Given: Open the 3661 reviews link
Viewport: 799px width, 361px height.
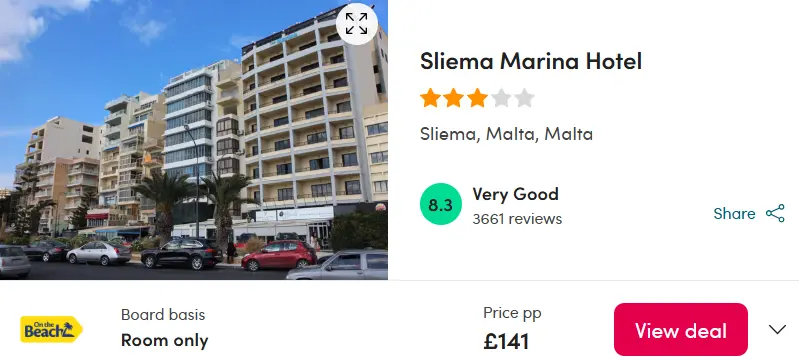Looking at the screenshot, I should pyautogui.click(x=517, y=219).
